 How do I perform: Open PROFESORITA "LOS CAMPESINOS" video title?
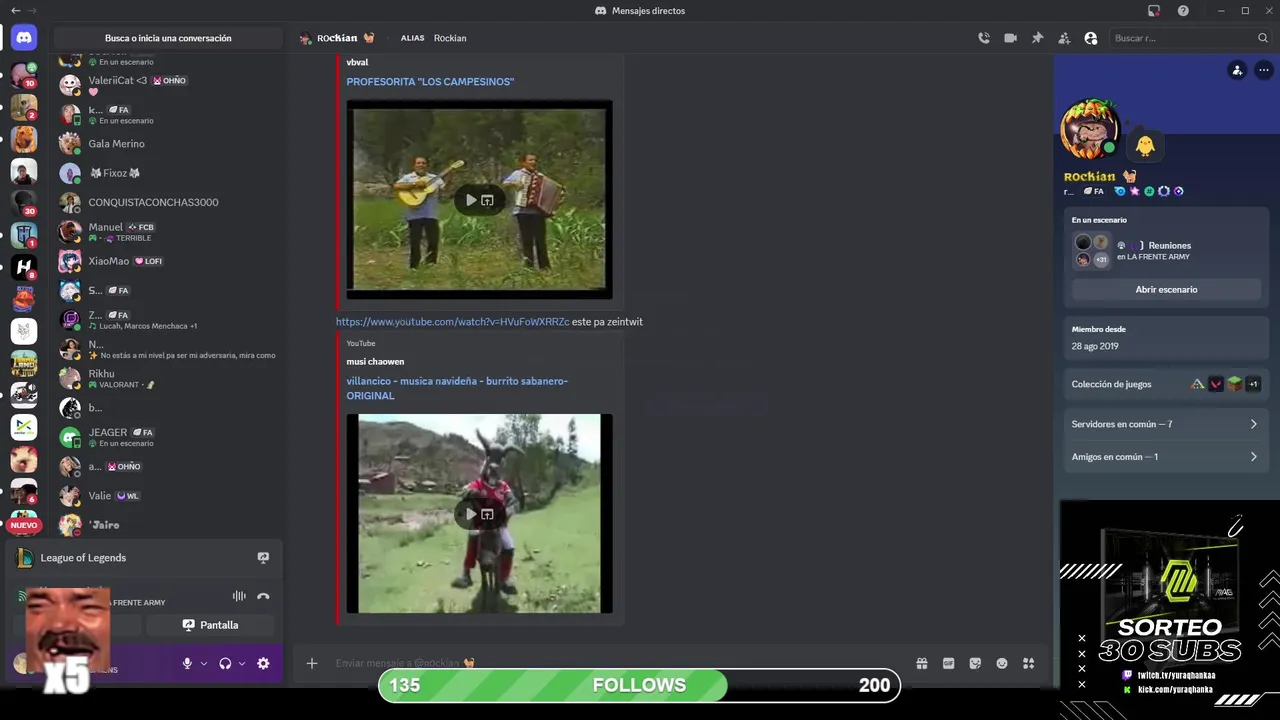click(430, 82)
